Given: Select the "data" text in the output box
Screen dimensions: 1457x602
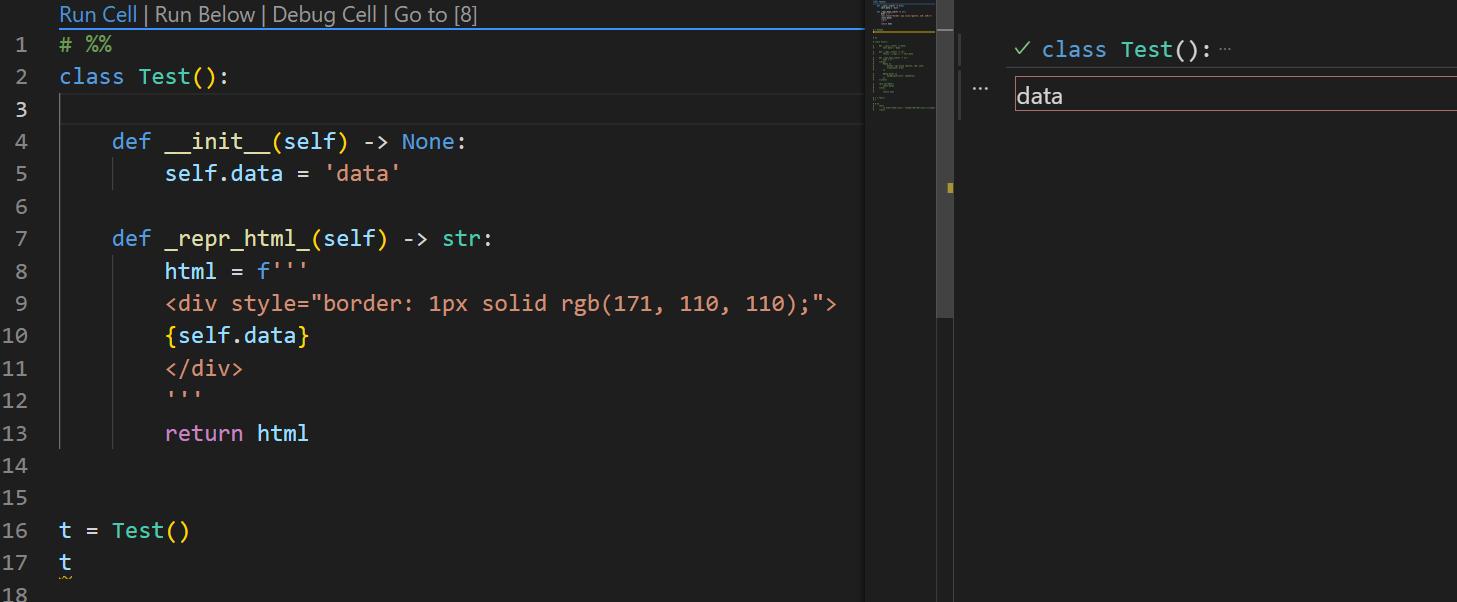Looking at the screenshot, I should tap(1040, 95).
